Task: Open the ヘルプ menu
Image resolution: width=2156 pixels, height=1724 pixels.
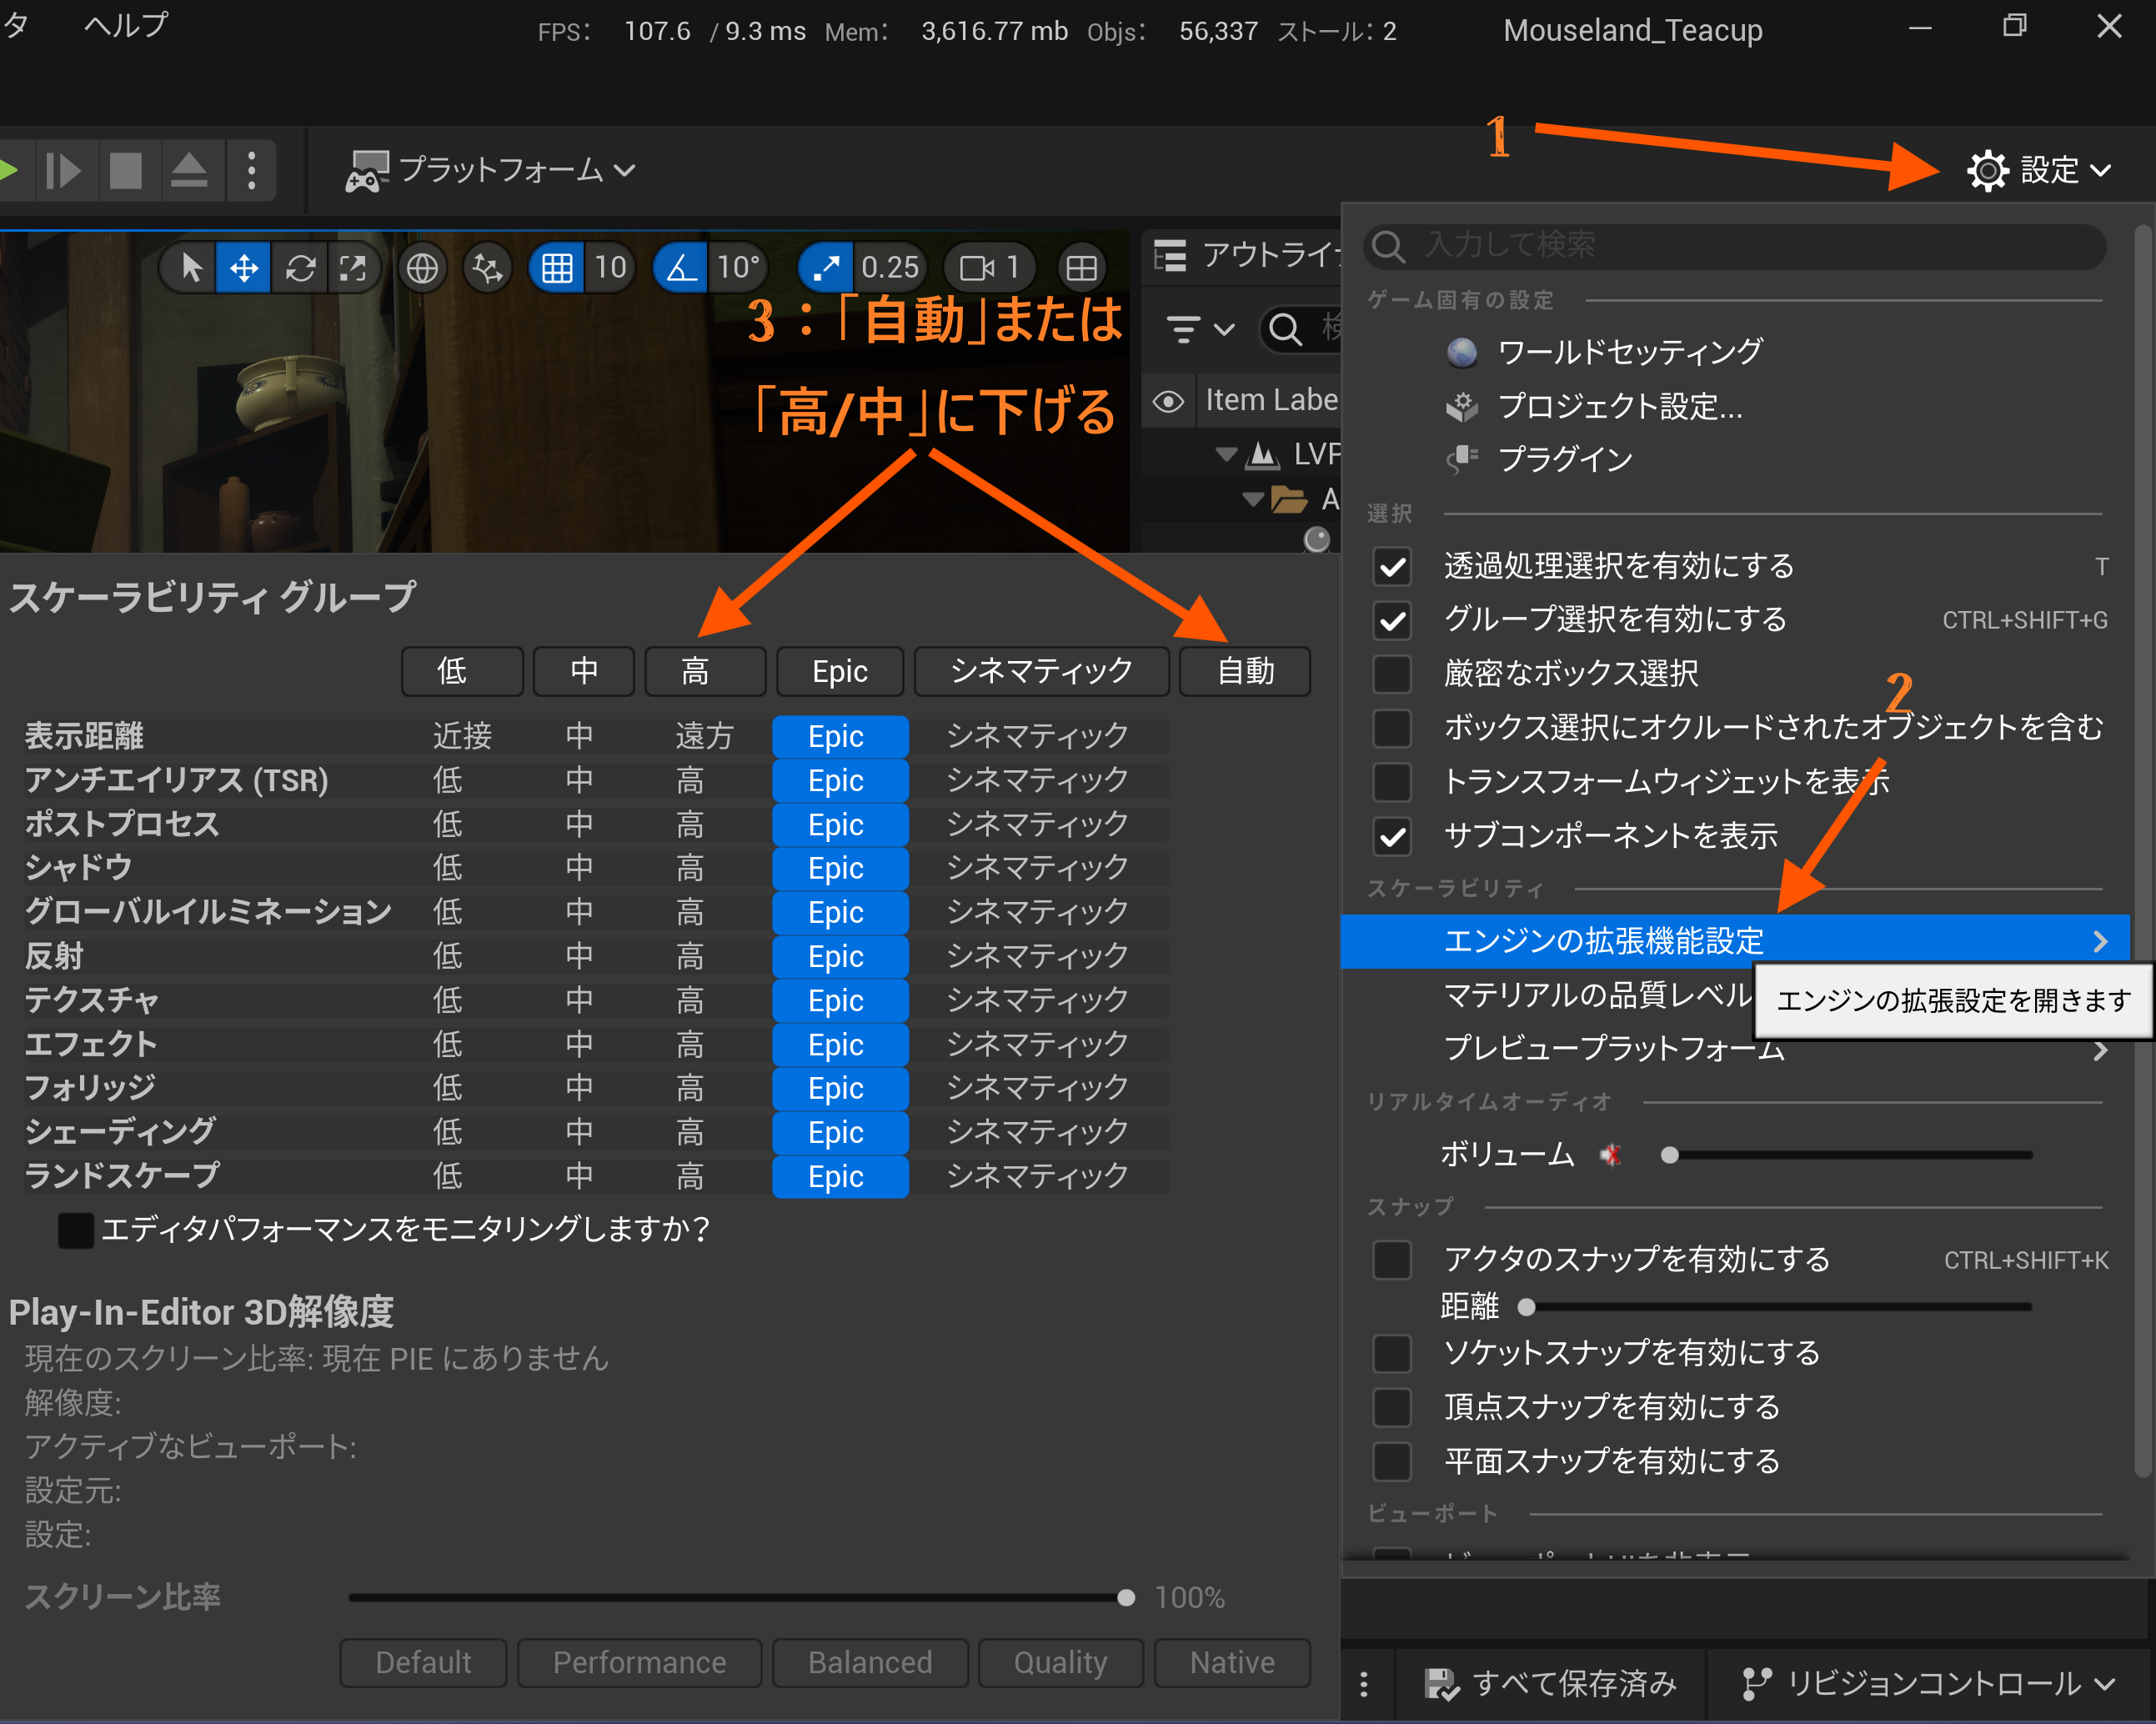Action: coord(126,26)
